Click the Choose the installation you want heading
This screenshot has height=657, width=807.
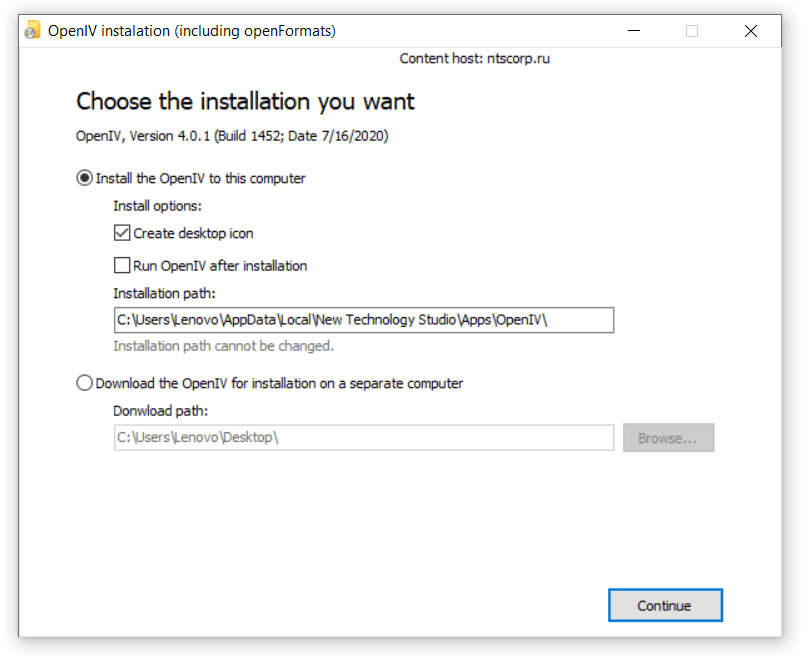[245, 101]
